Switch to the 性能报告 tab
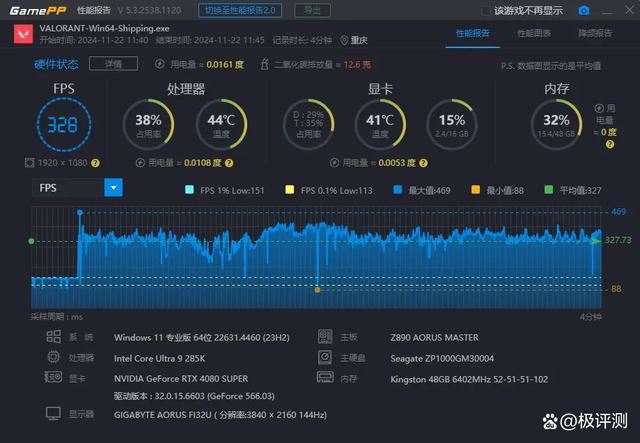 click(473, 33)
